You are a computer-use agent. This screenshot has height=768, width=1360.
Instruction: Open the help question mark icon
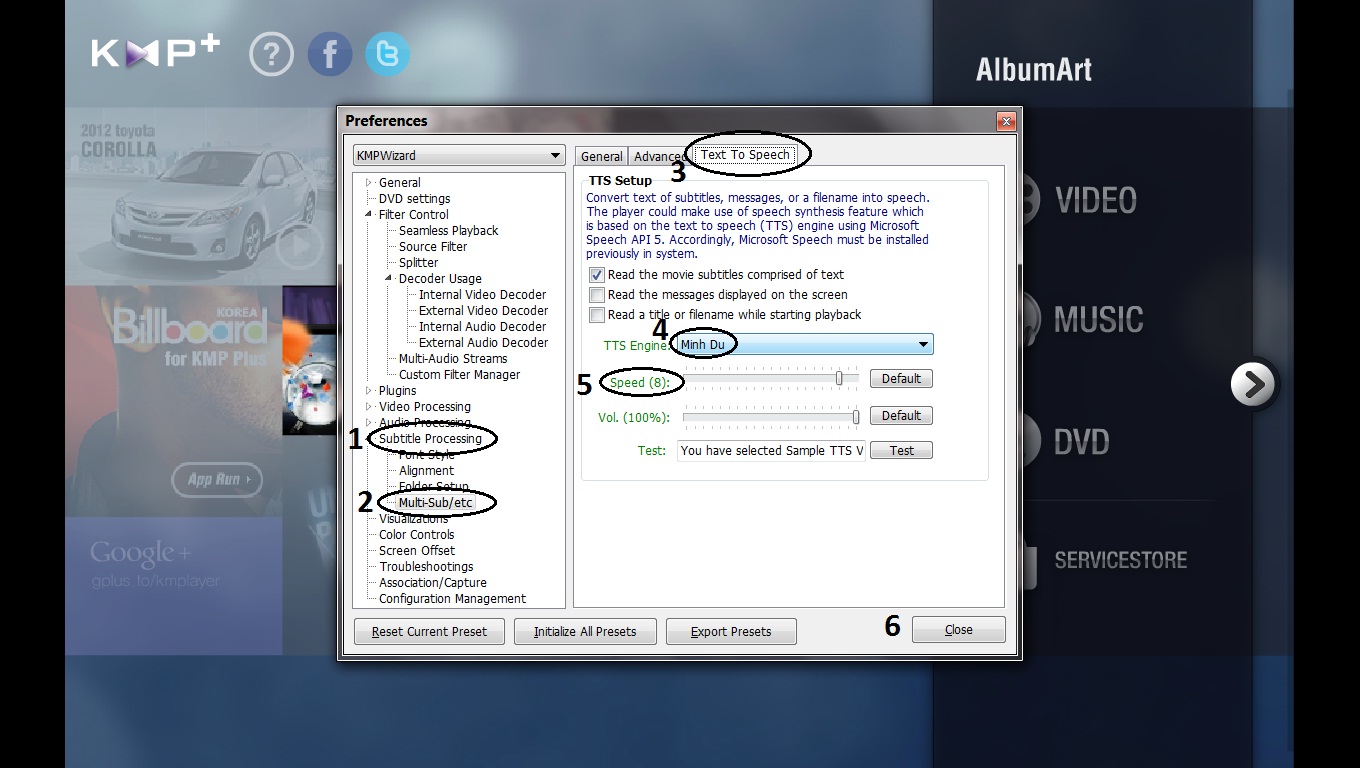[271, 54]
